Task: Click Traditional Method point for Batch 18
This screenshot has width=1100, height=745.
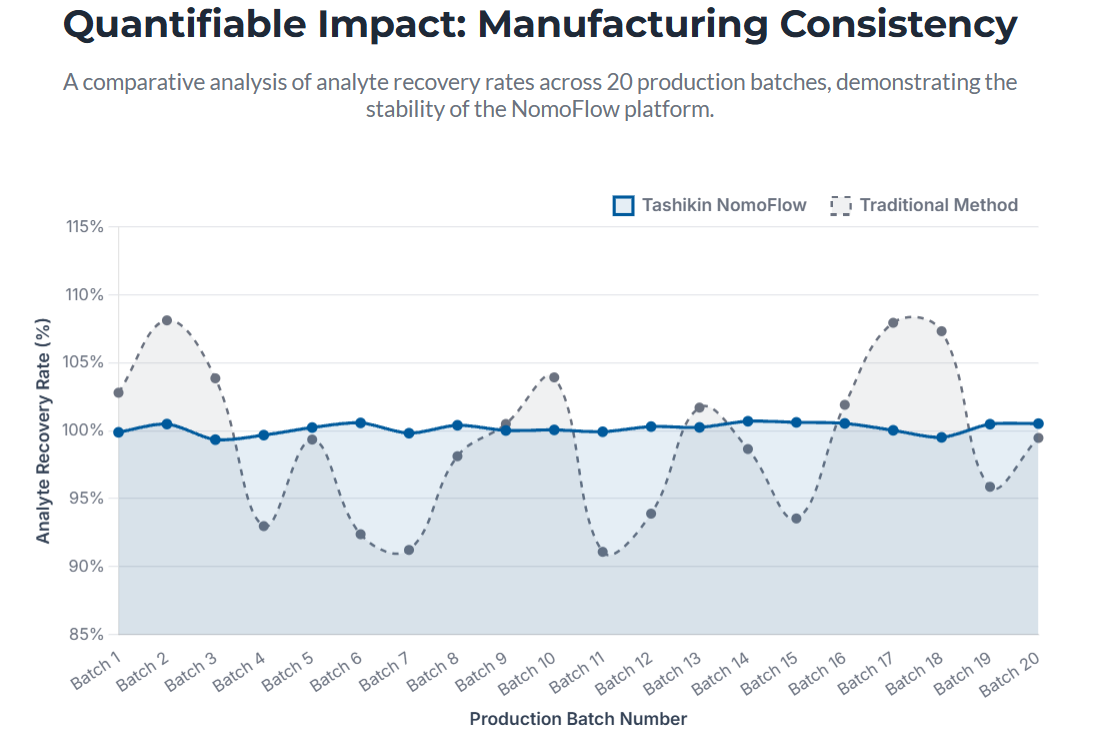Action: point(942,331)
